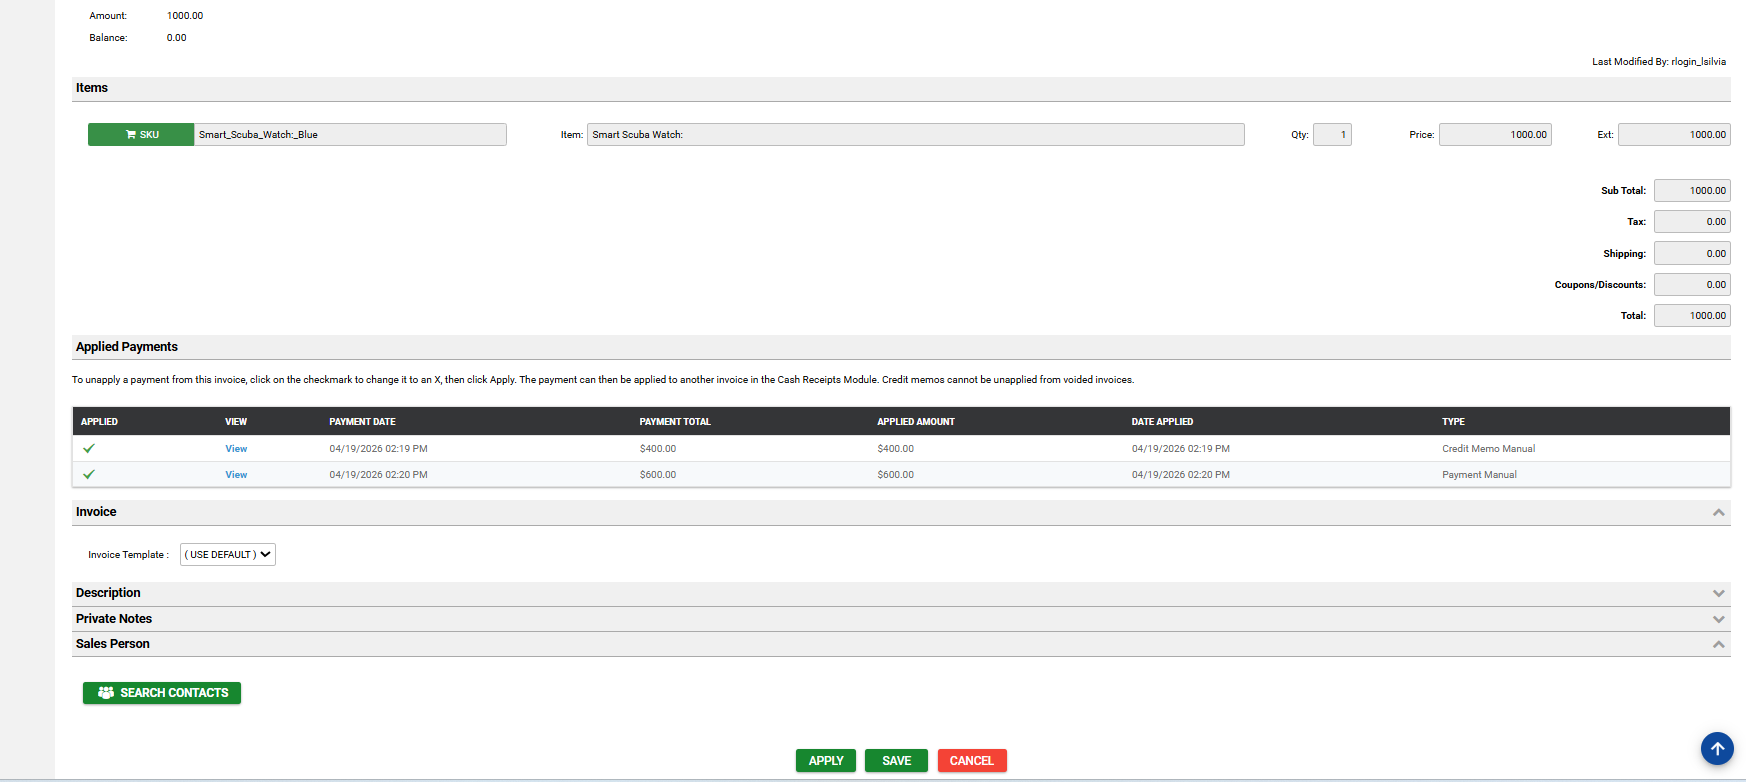Collapse the Invoice section
This screenshot has height=782, width=1746.
[1718, 512]
